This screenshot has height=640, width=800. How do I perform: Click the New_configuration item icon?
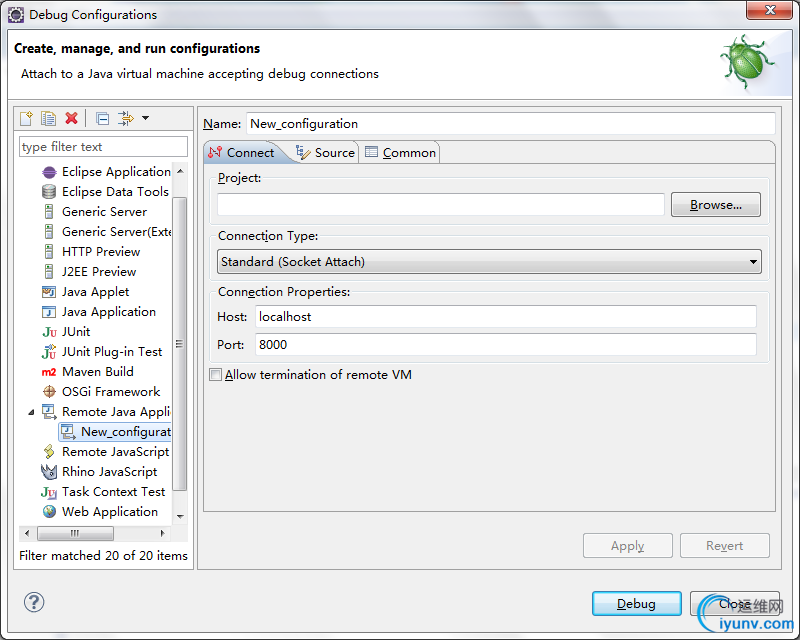(68, 432)
